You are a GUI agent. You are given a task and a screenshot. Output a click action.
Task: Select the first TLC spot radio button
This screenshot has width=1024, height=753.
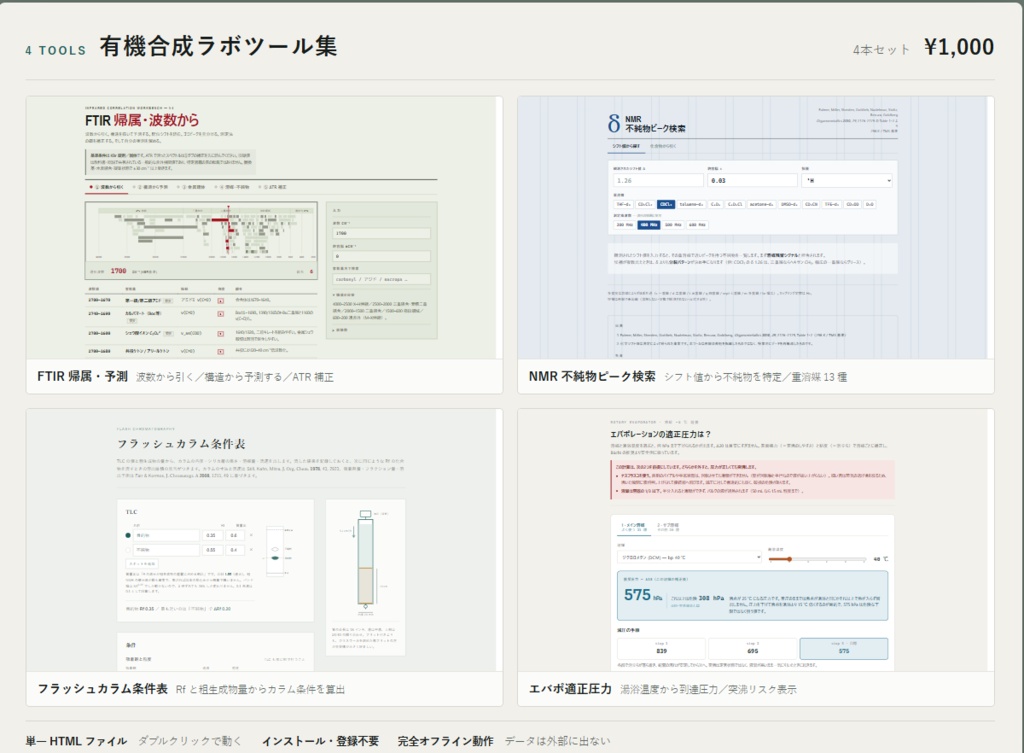128,536
